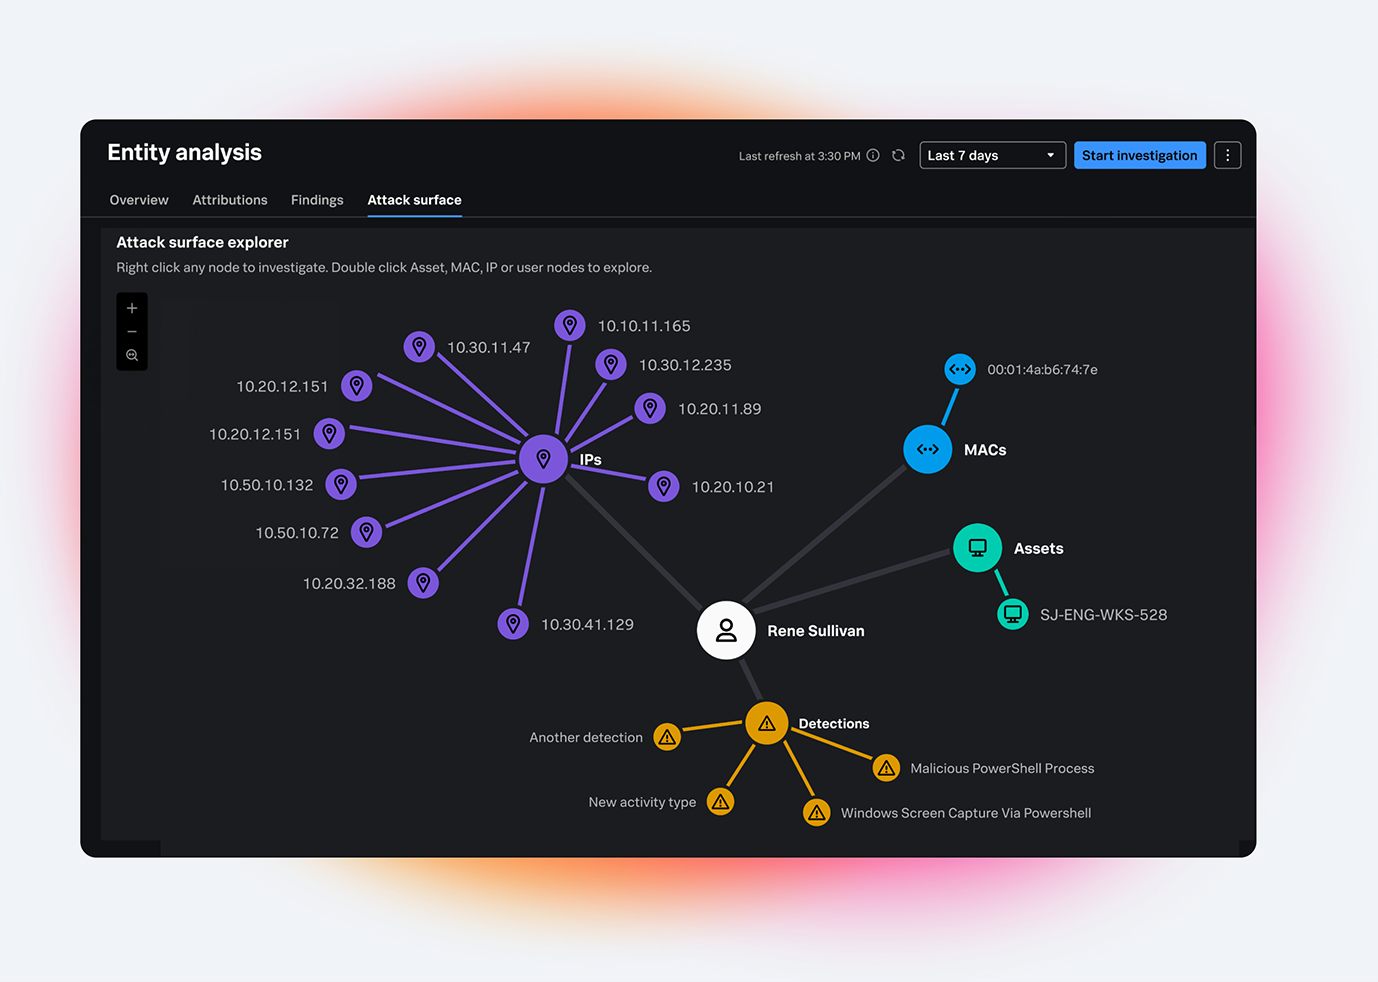The image size is (1378, 982).
Task: Click the 00:01:4a:b6:74:7e MAC node
Action: click(x=959, y=368)
